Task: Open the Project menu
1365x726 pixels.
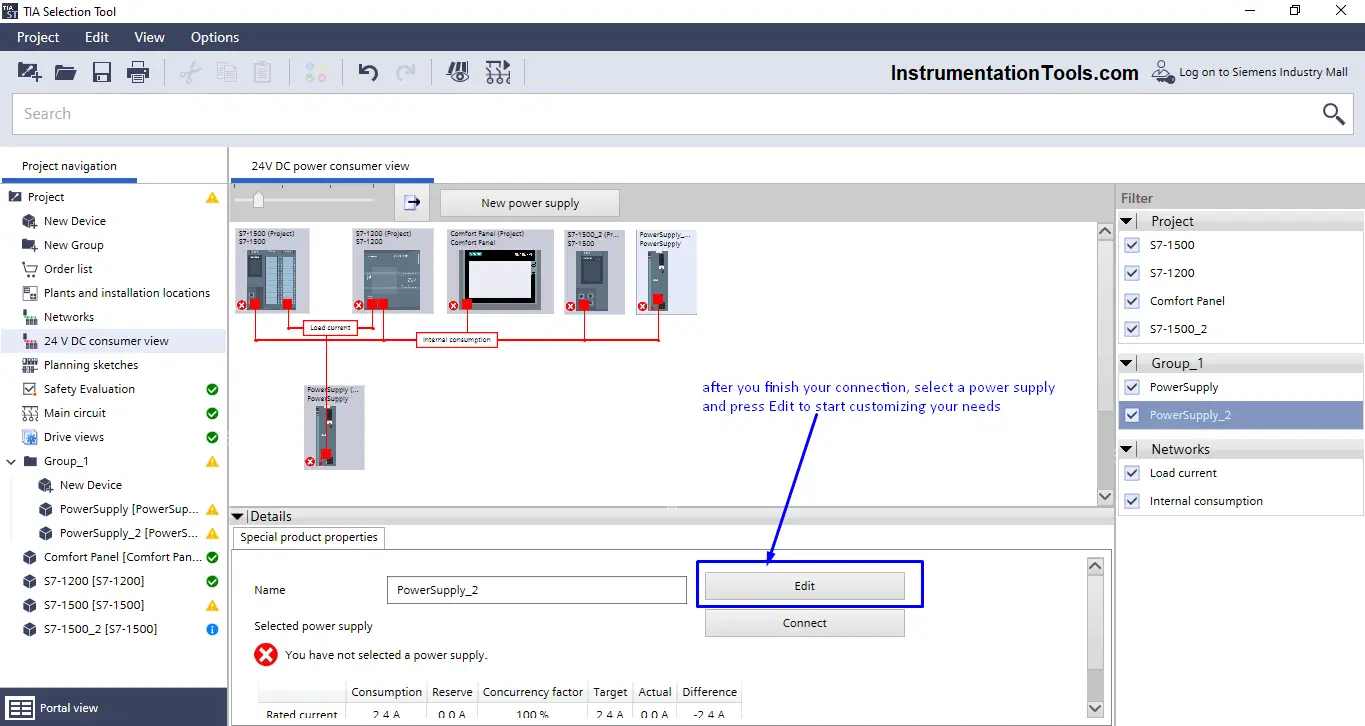Action: [x=38, y=37]
